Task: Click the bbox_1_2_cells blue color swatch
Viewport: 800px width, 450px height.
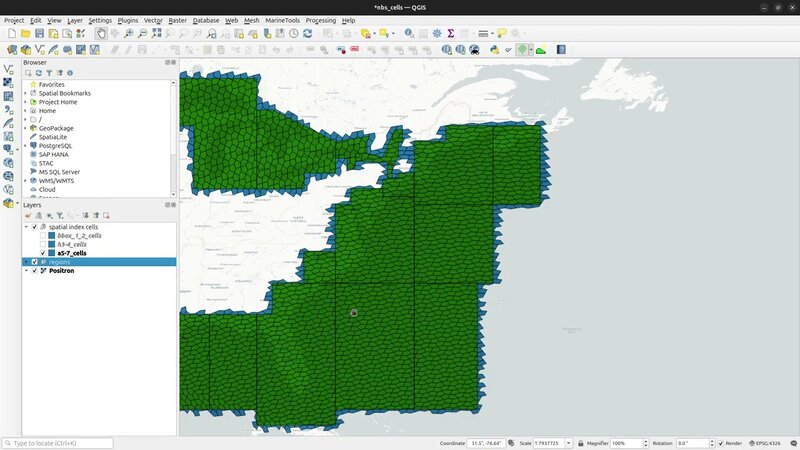Action: point(52,236)
